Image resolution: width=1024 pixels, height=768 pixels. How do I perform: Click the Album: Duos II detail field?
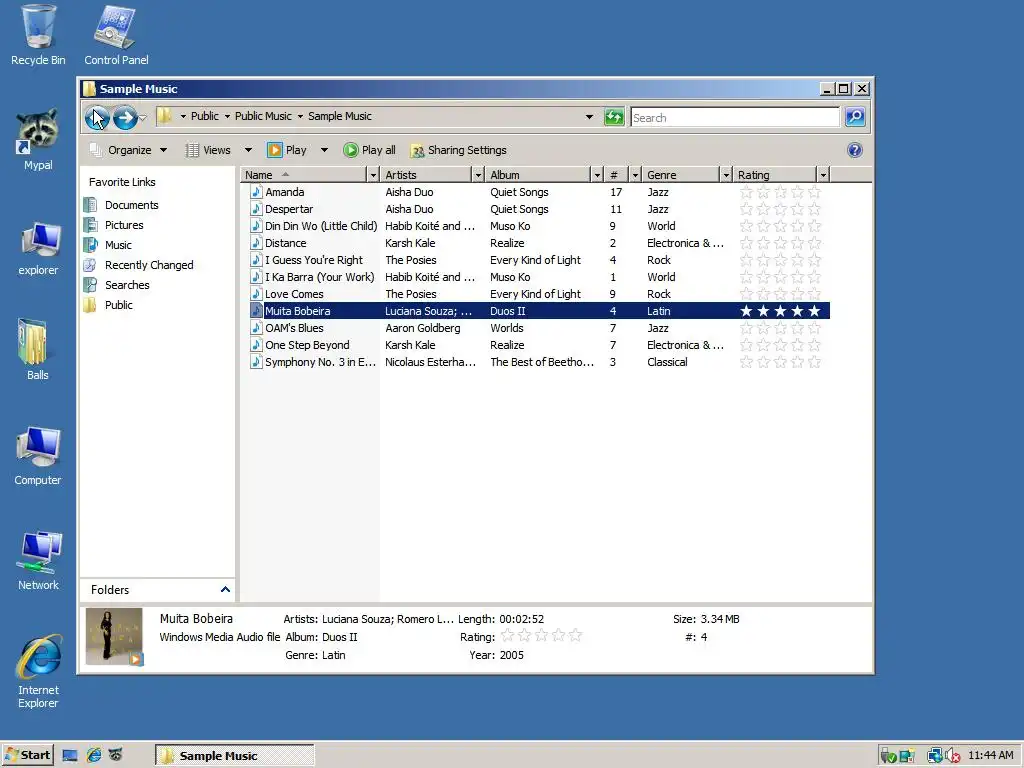pyautogui.click(x=321, y=637)
